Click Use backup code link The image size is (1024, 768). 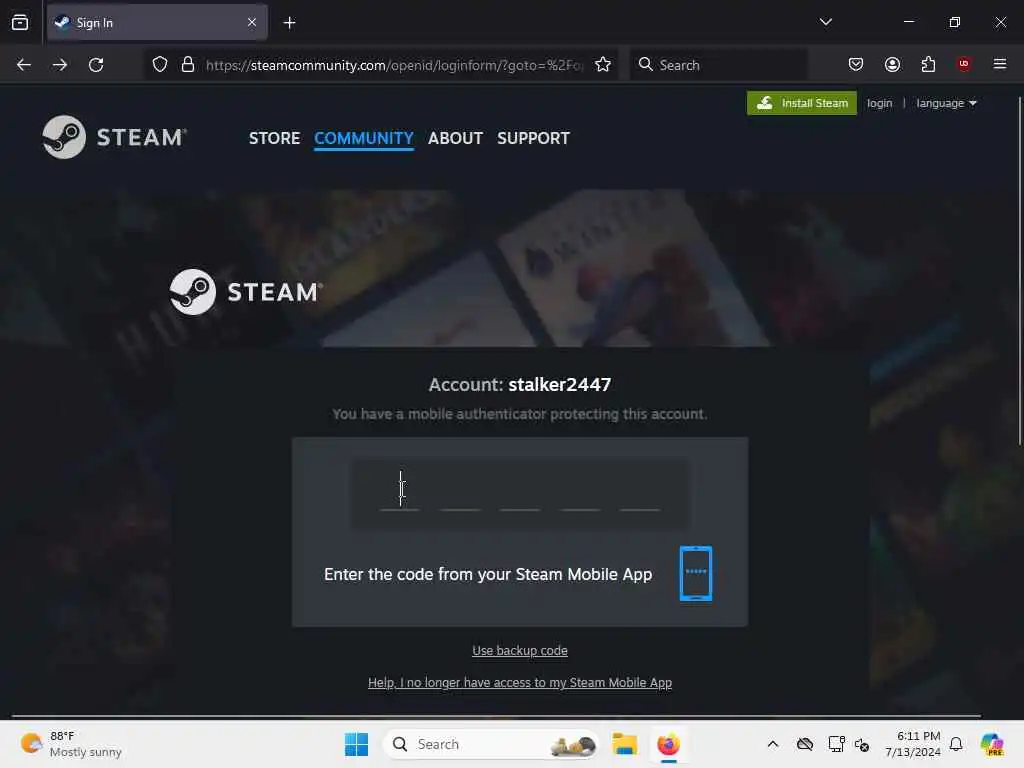point(520,650)
